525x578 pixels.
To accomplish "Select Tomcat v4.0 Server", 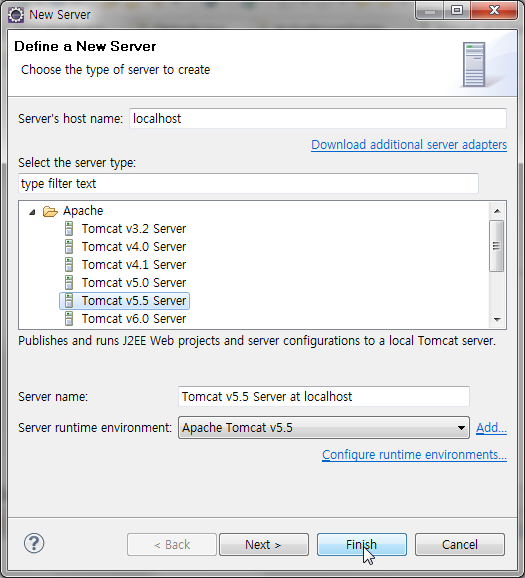I will pyautogui.click(x=134, y=247).
